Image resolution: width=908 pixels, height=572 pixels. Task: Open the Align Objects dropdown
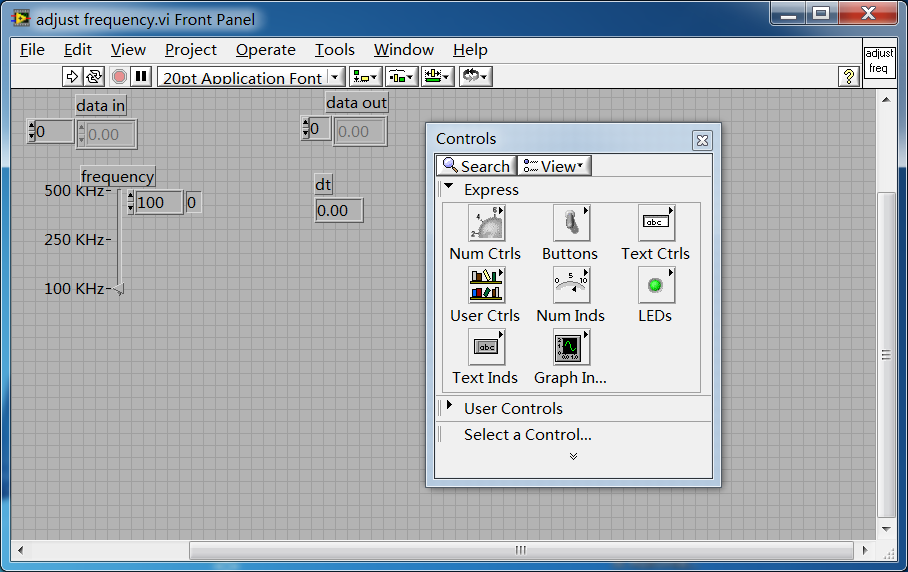366,76
